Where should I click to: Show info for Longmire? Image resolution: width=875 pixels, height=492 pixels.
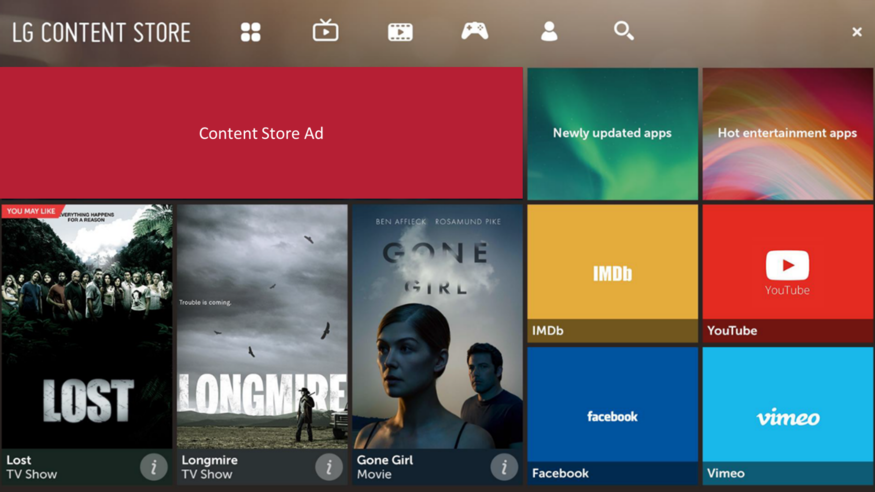tap(329, 466)
